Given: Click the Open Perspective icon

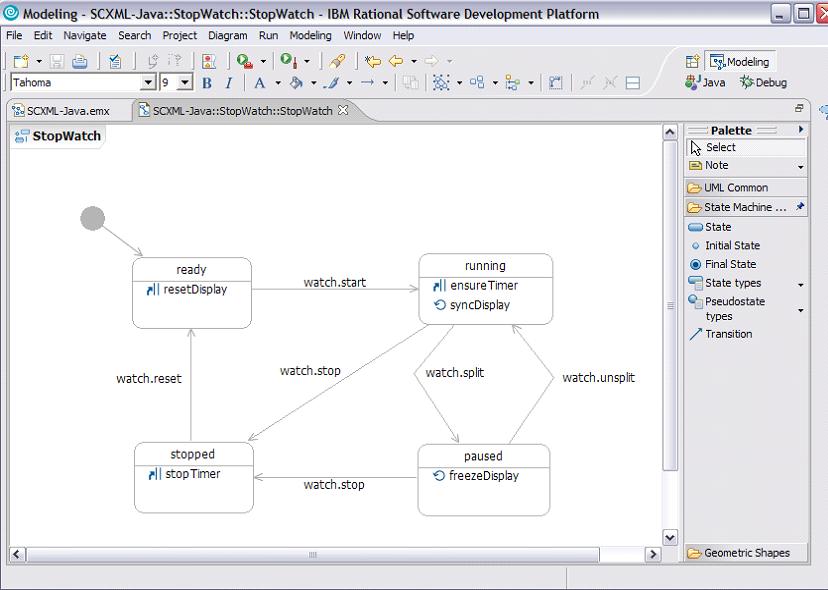Looking at the screenshot, I should (x=692, y=62).
